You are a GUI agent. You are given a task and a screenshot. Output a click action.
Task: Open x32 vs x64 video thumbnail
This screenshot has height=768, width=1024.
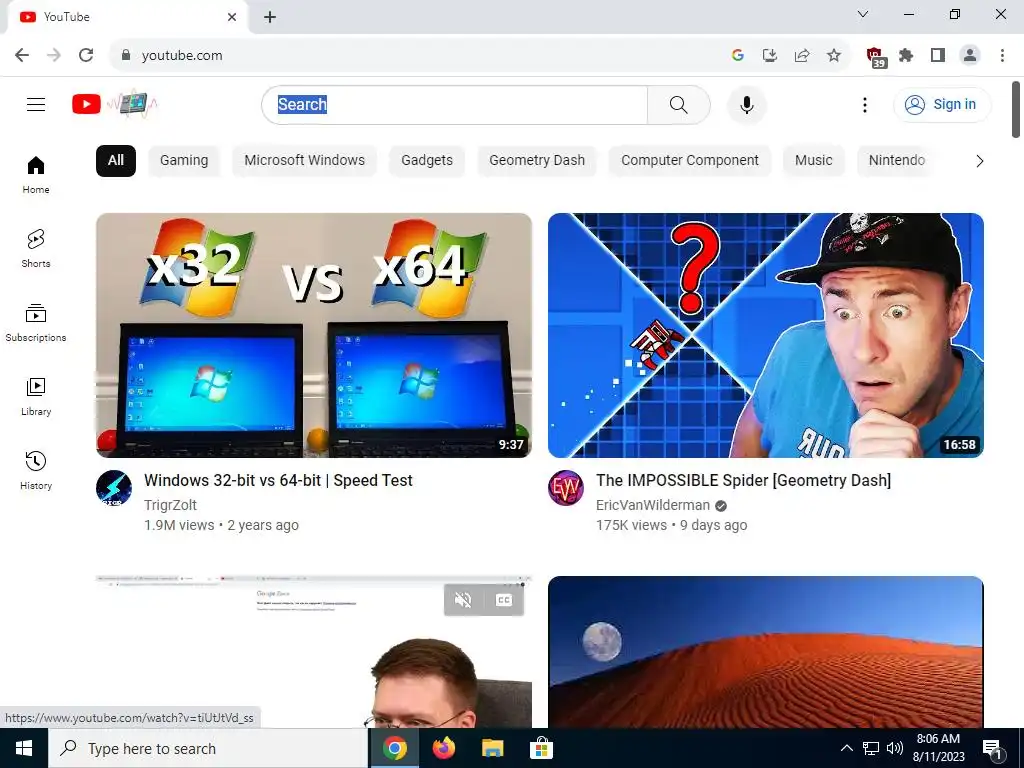[x=313, y=335]
